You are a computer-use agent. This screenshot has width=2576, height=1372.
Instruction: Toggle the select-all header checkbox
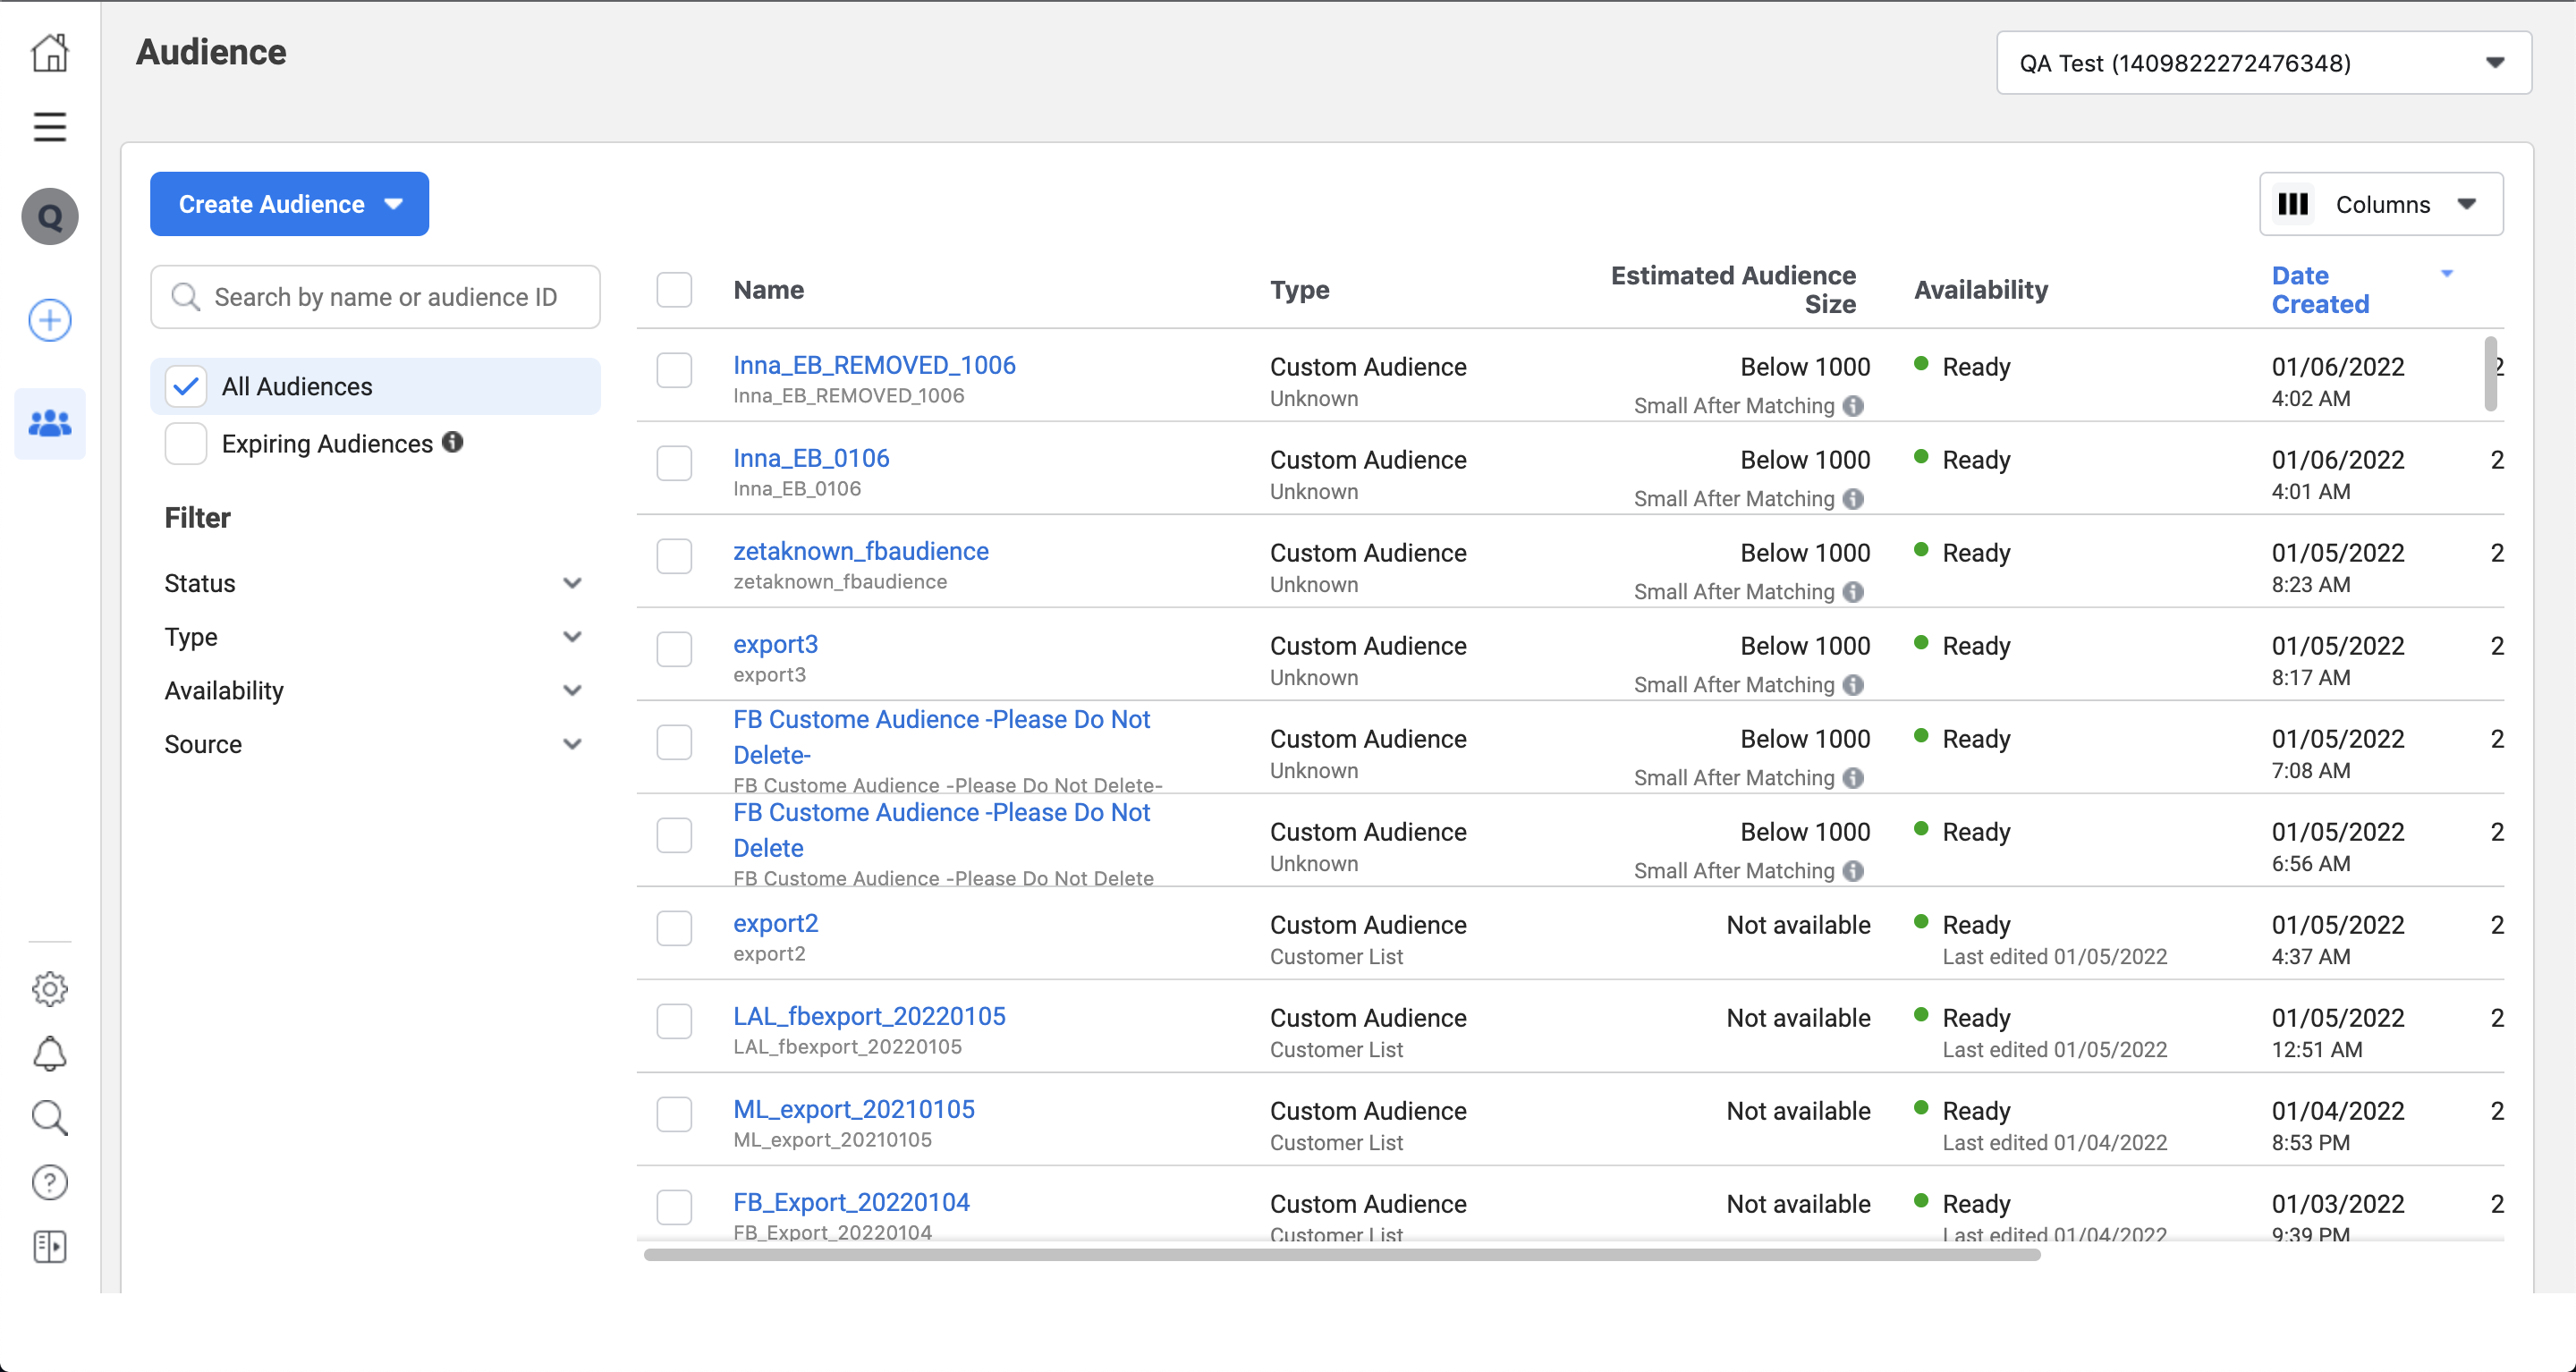tap(674, 290)
